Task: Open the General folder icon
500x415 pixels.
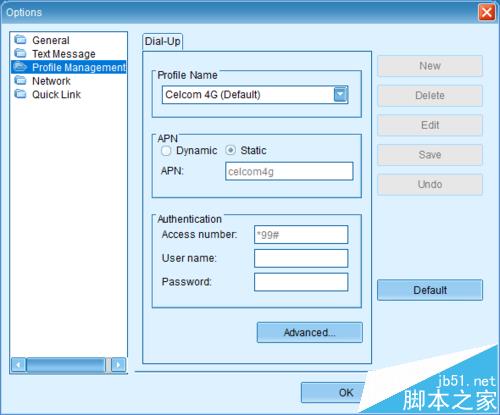Action: pyautogui.click(x=20, y=40)
